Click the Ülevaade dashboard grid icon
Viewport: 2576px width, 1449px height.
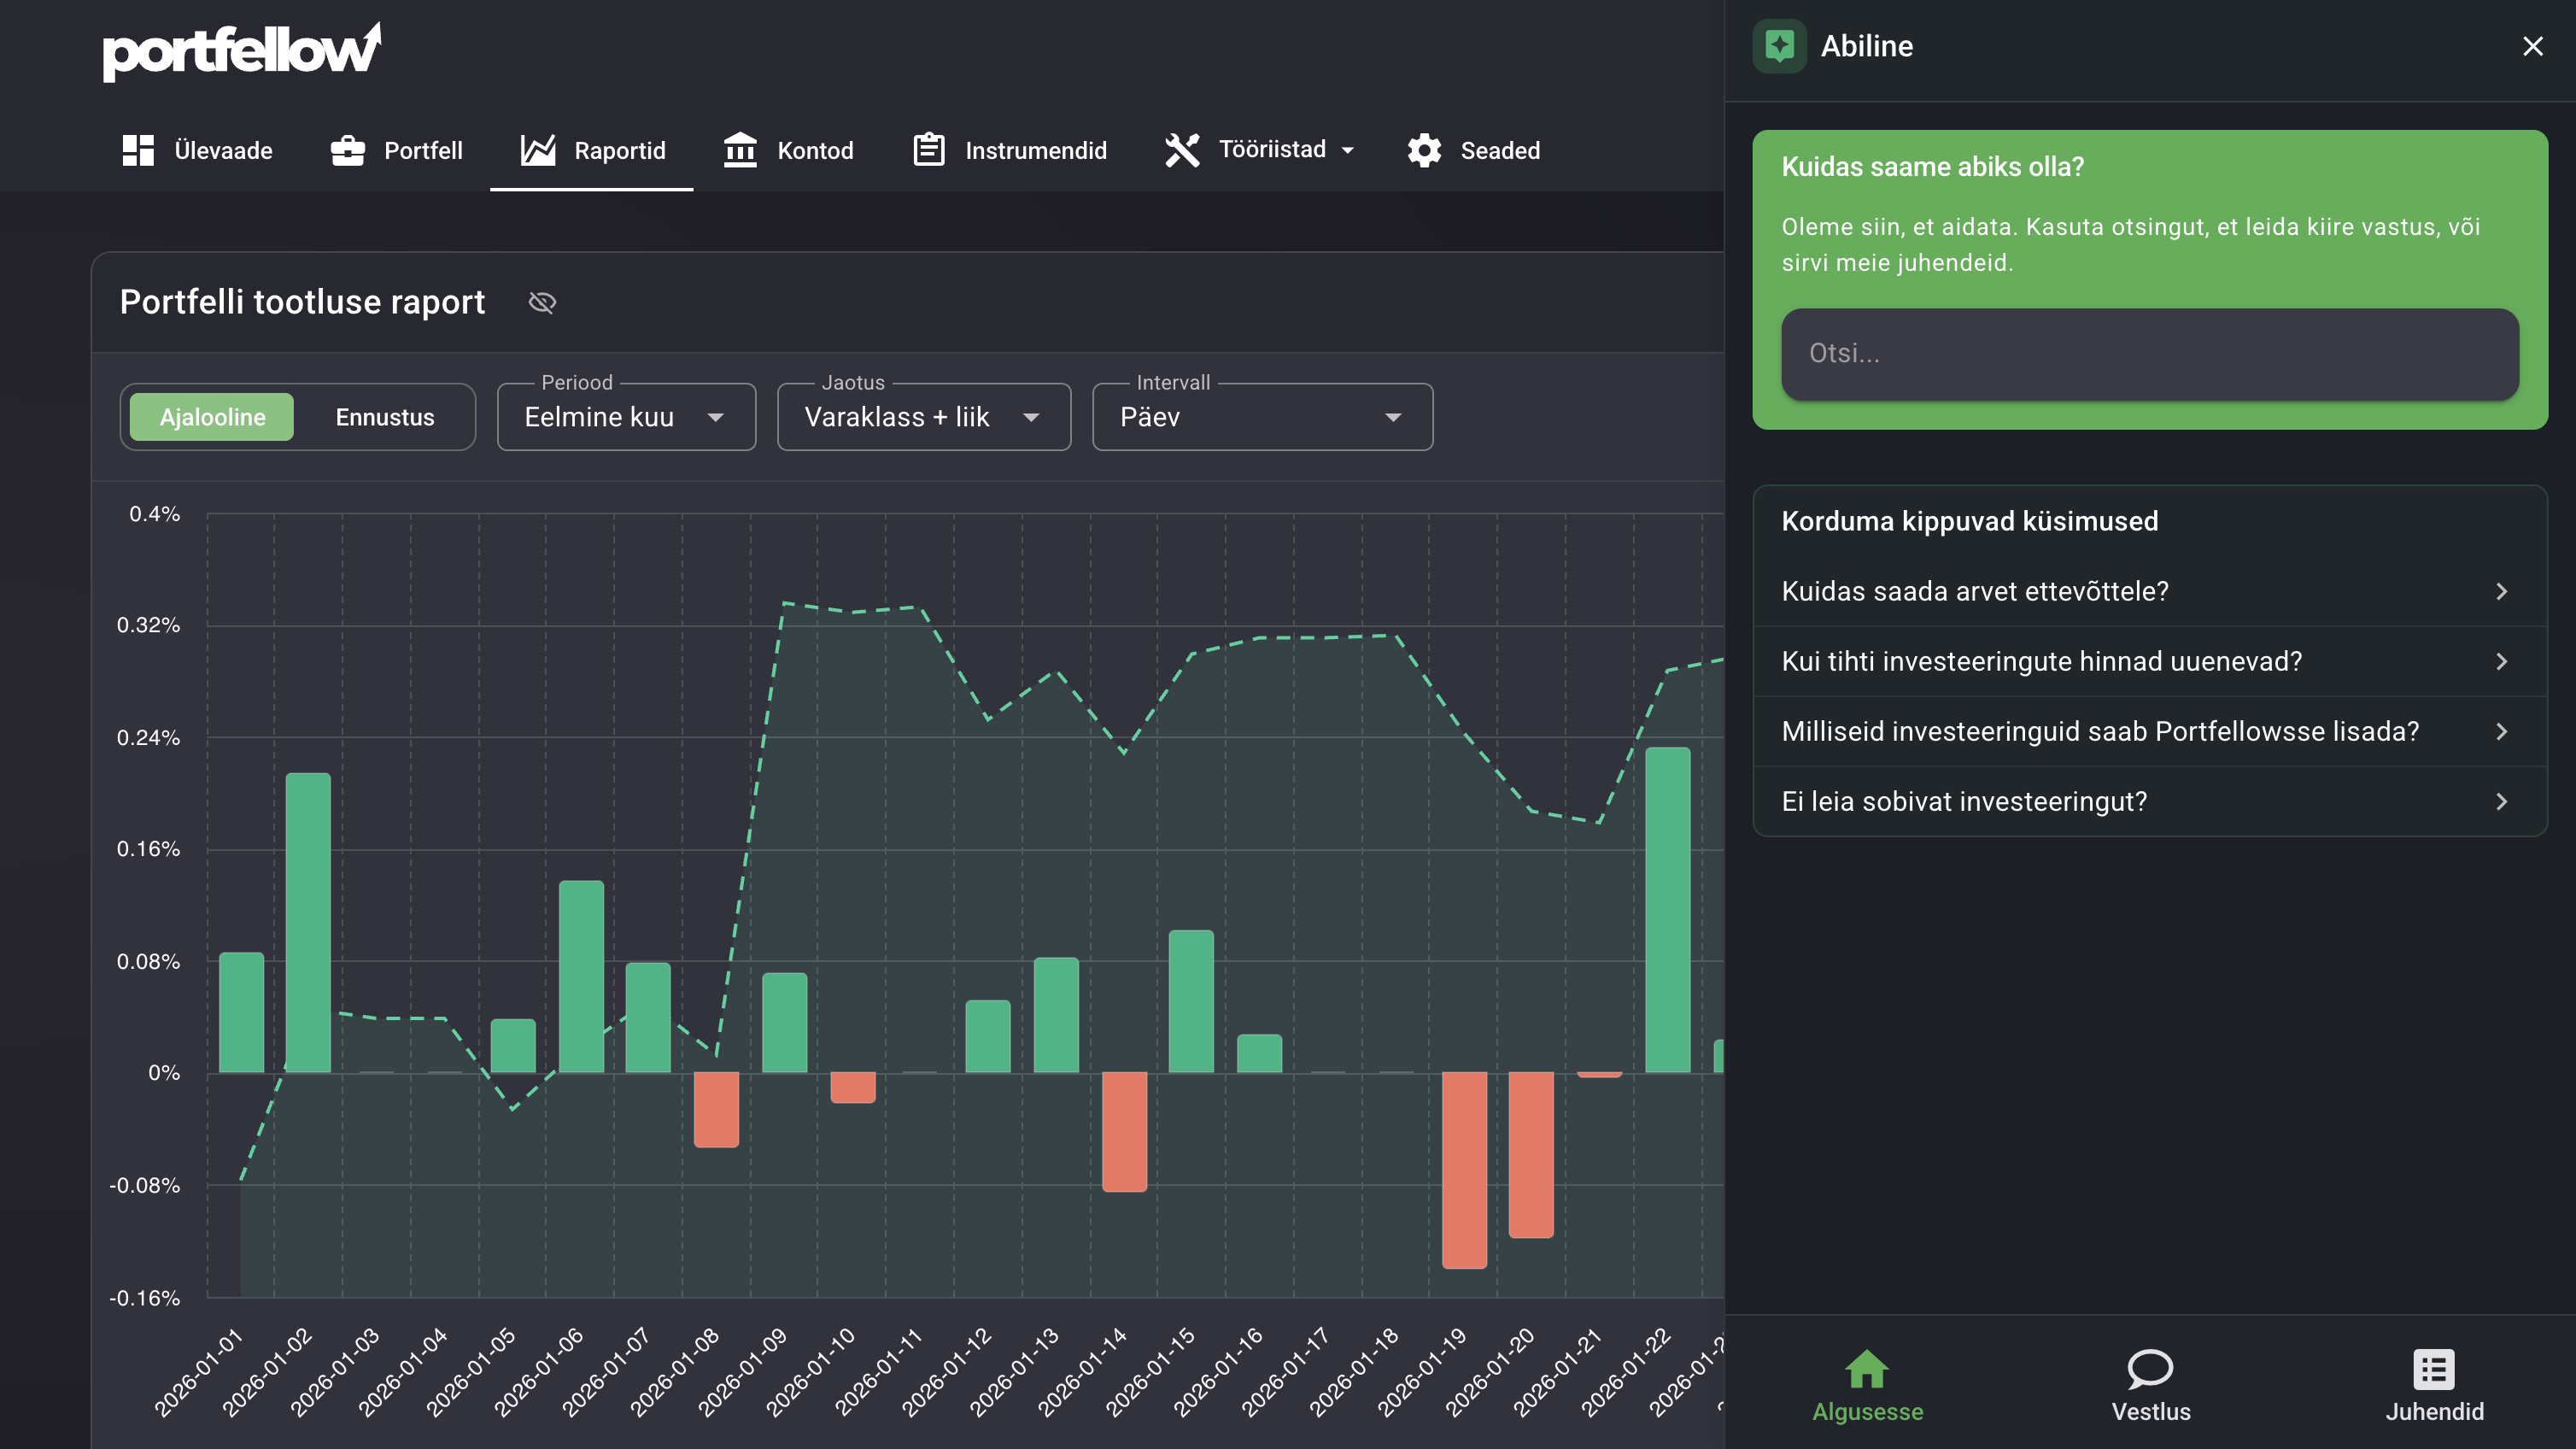(x=138, y=150)
